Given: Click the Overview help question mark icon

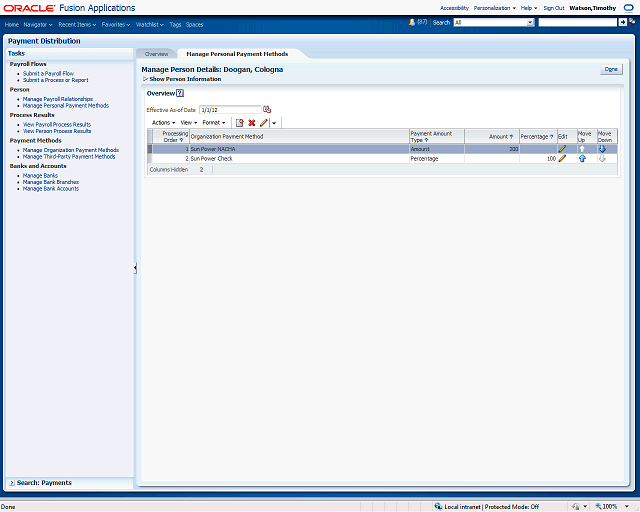Looking at the screenshot, I should tap(180, 93).
